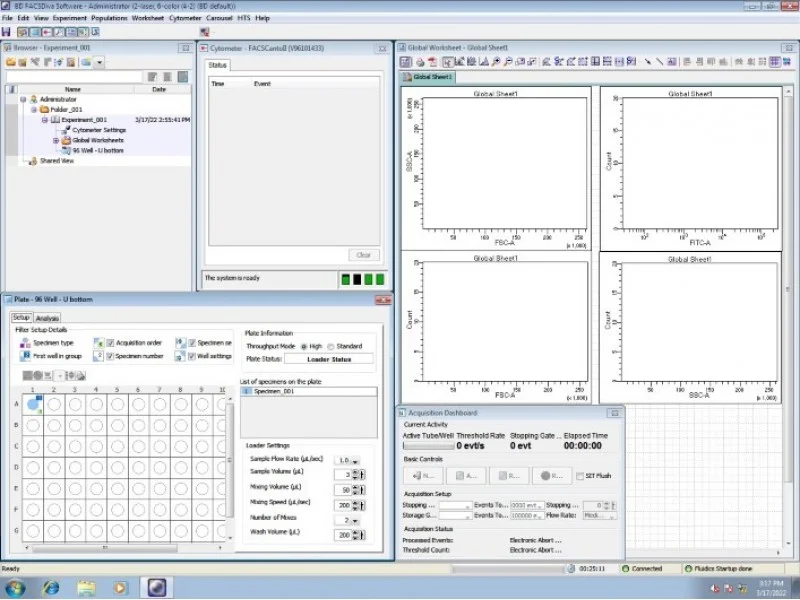Open the Populations menu
800x600 pixels.
click(109, 18)
